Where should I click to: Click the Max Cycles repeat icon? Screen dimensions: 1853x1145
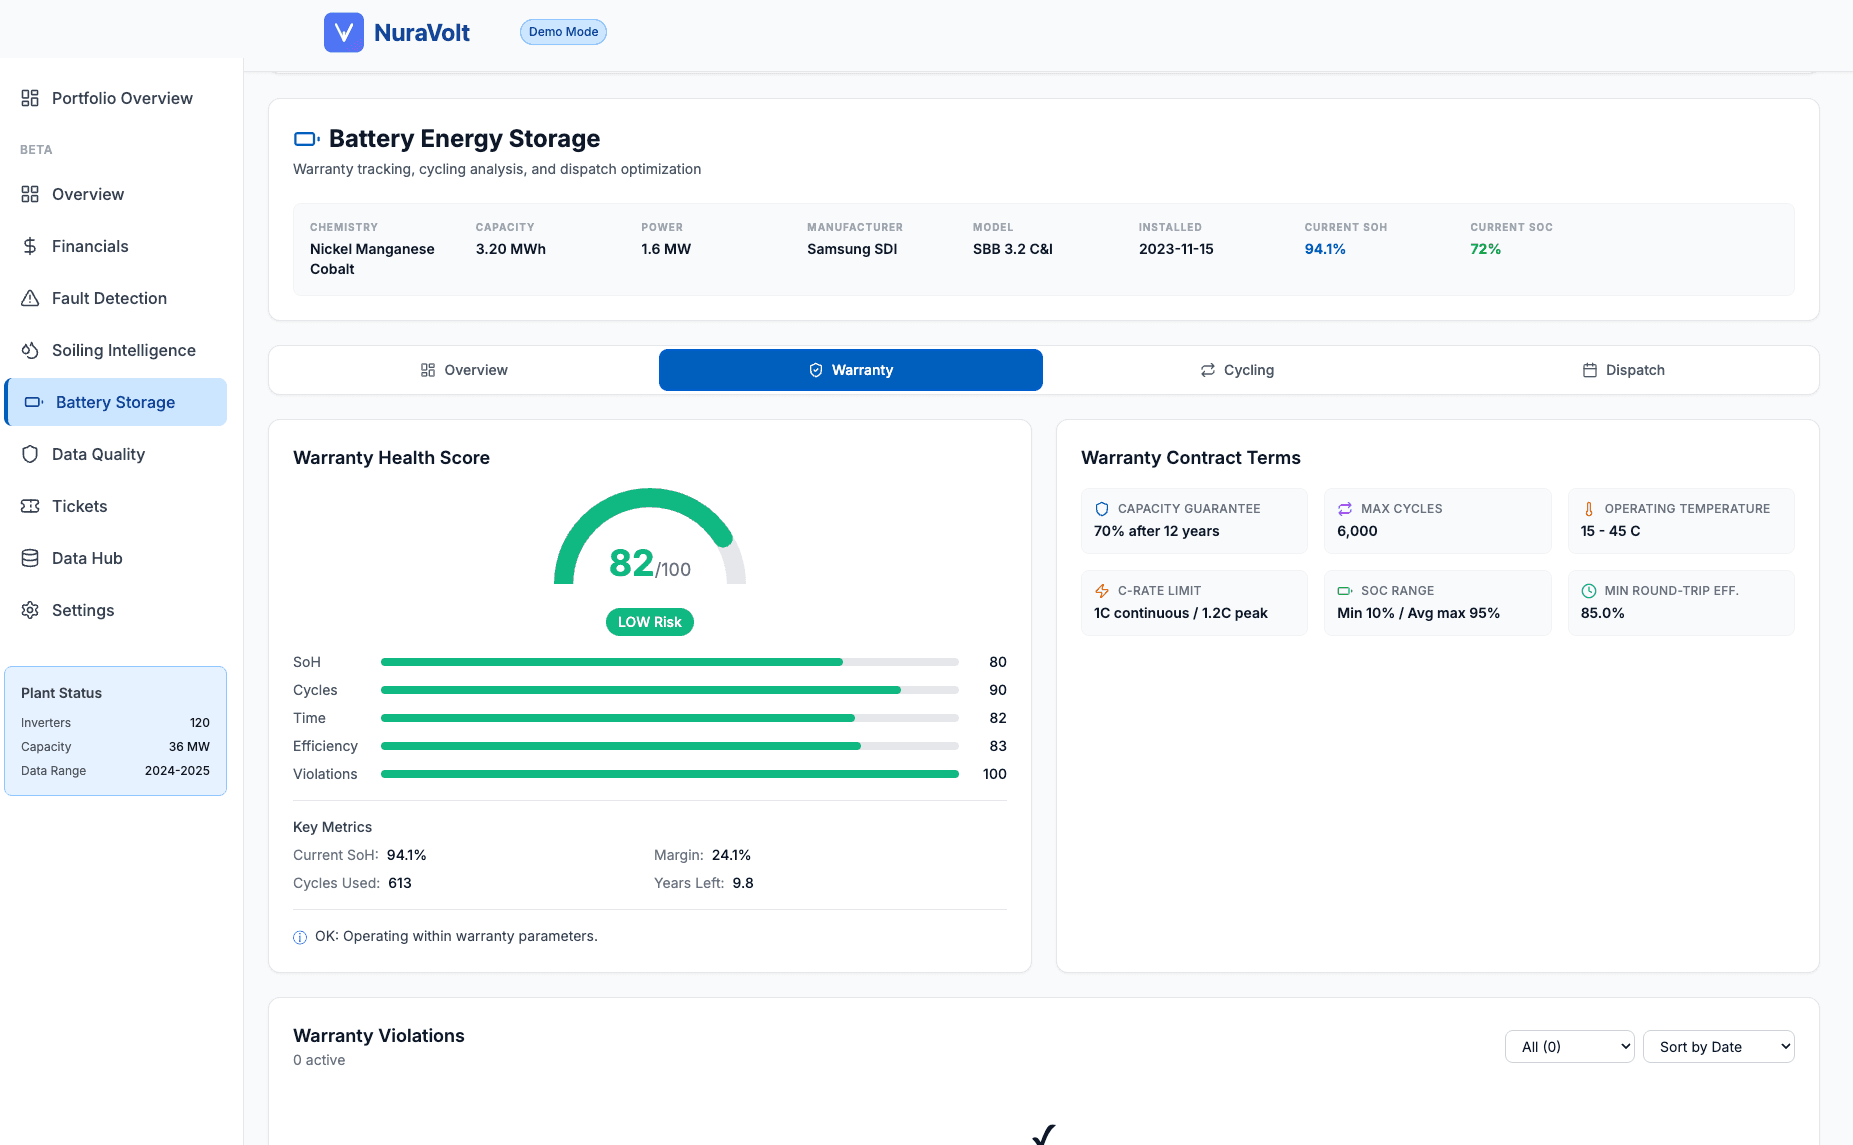tap(1345, 509)
